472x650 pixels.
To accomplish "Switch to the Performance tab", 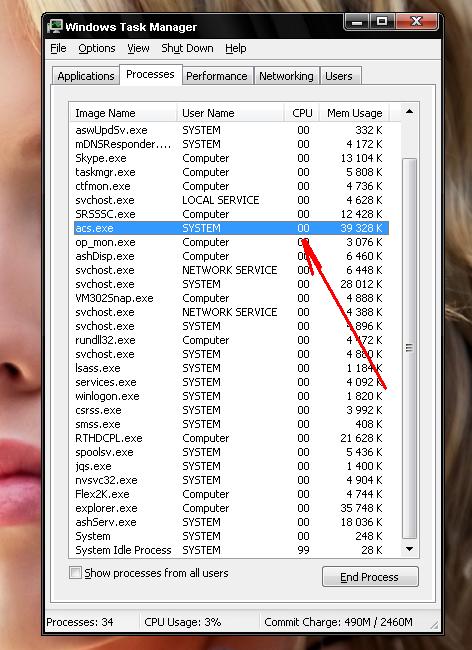I will click(217, 76).
